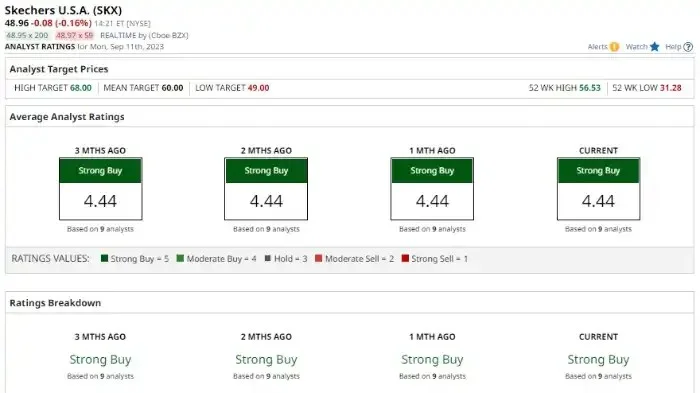Click the Alerts bell icon
Screen dimensions: 700x393
(614, 46)
